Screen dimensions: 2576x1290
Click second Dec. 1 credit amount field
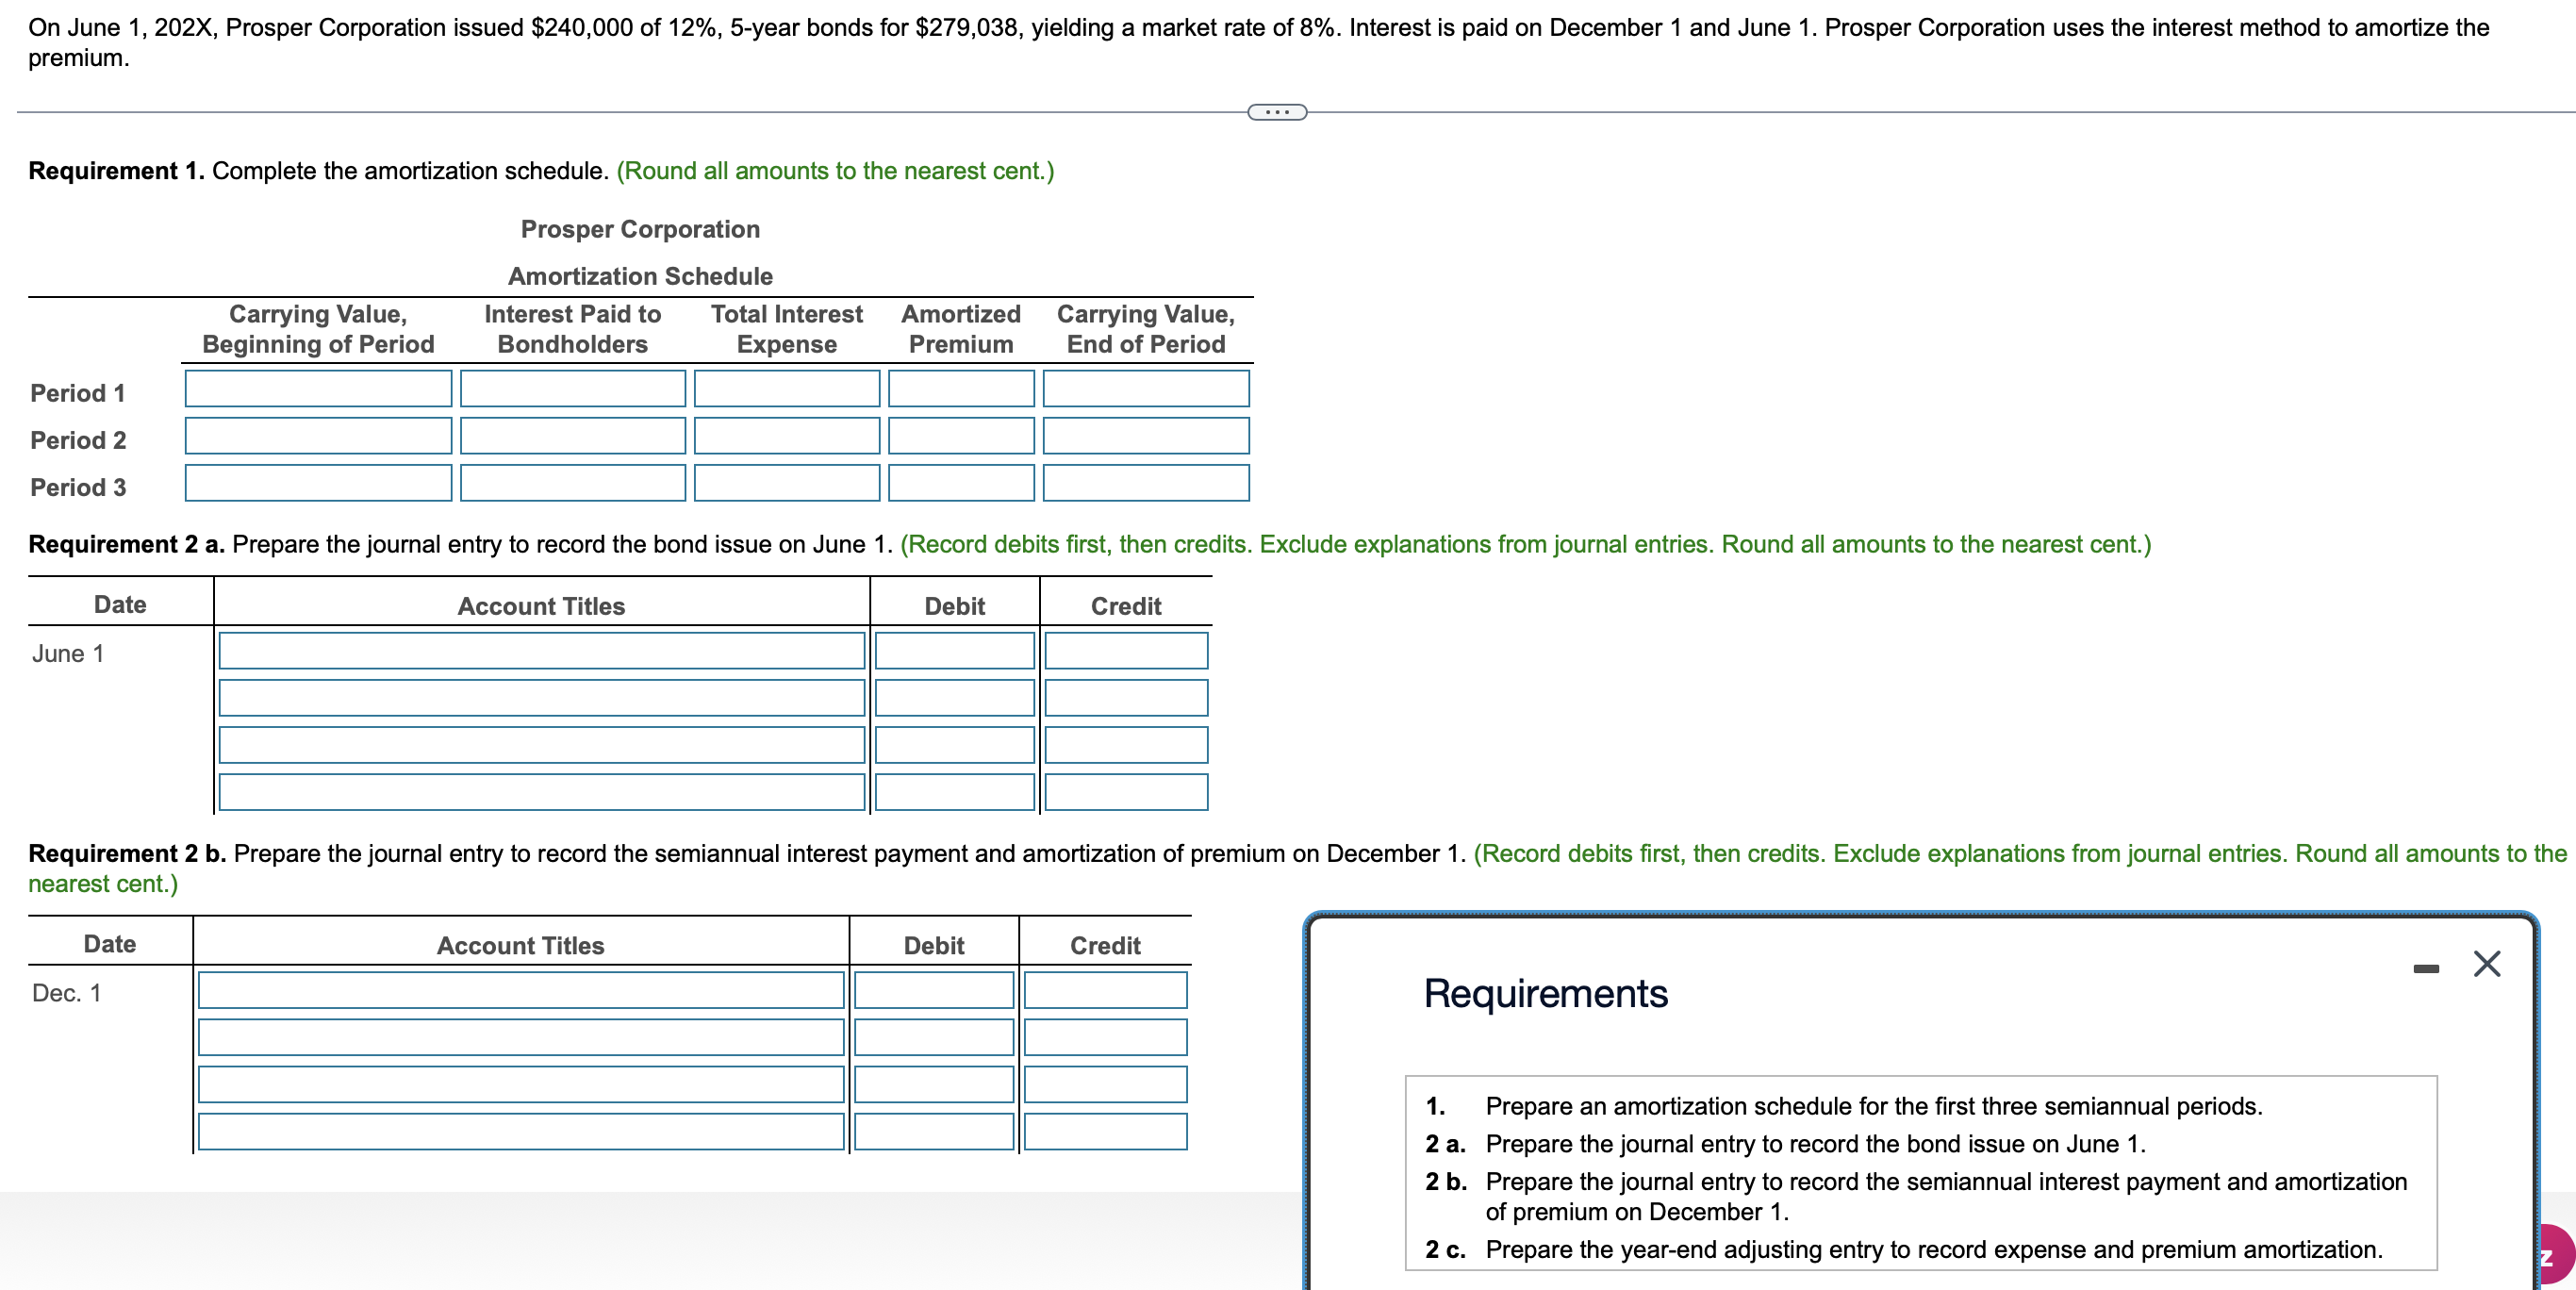(1104, 1037)
